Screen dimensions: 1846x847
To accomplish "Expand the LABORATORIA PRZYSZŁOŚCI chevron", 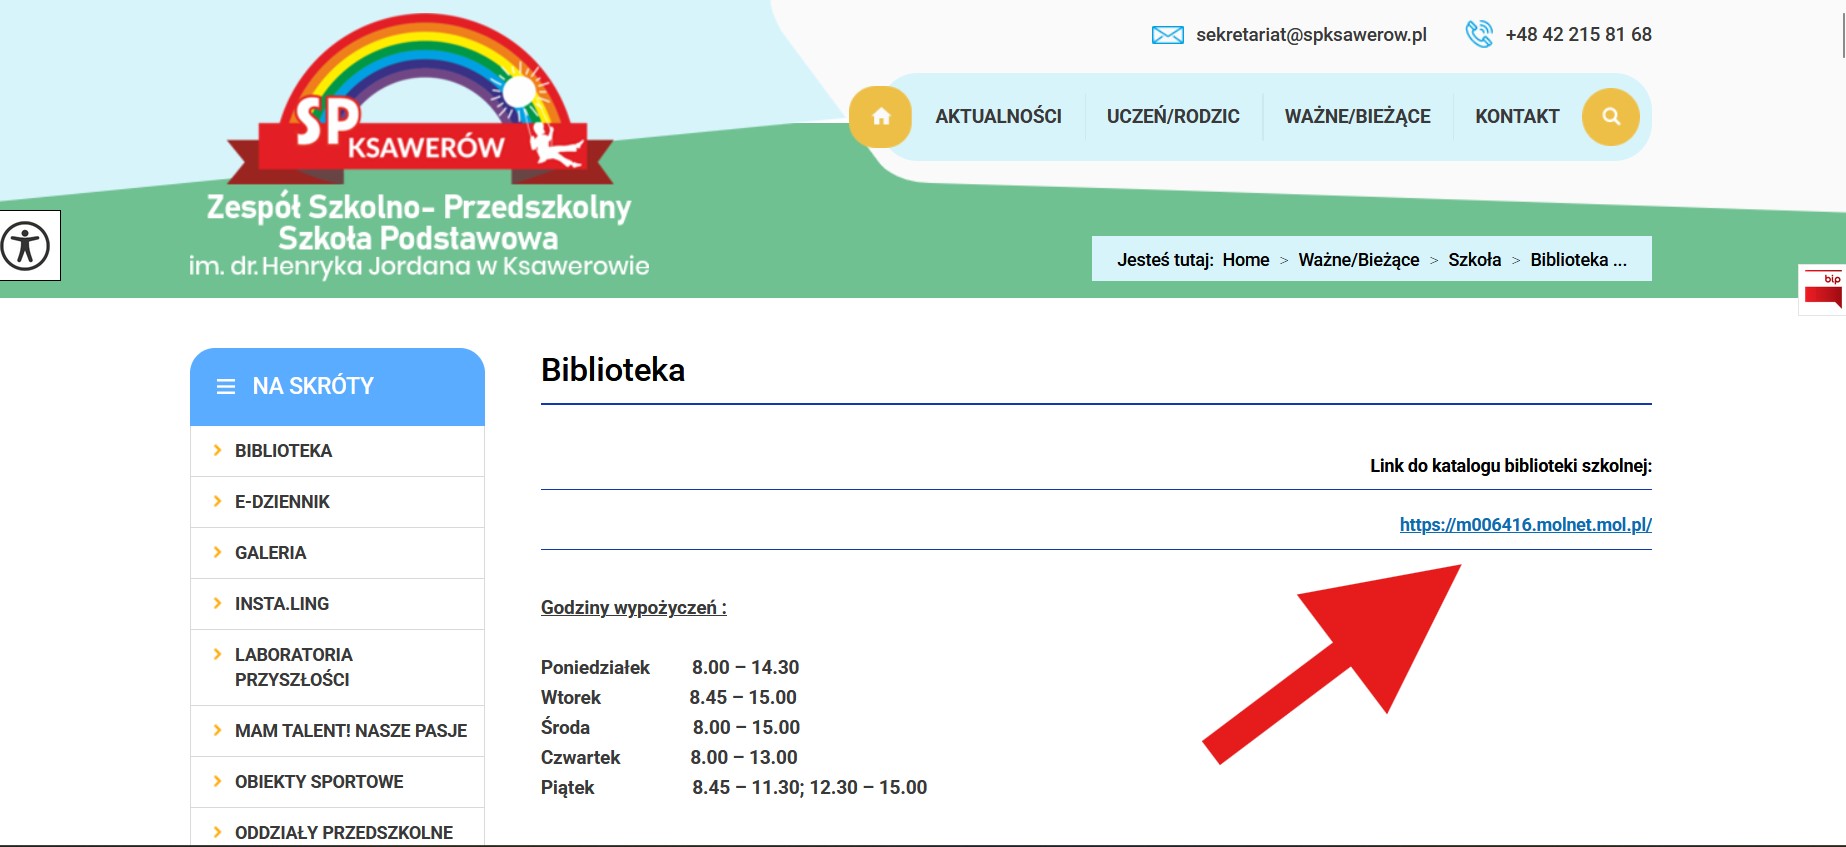I will click(x=217, y=655).
